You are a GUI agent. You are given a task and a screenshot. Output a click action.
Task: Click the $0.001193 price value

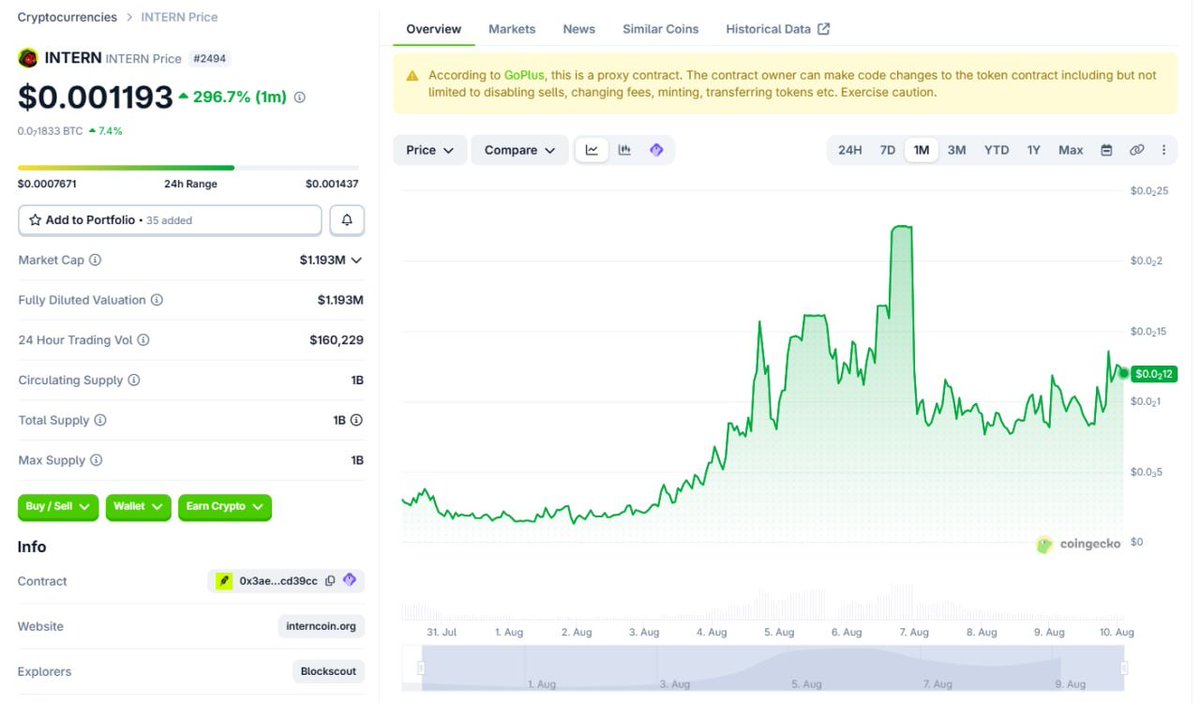click(95, 97)
